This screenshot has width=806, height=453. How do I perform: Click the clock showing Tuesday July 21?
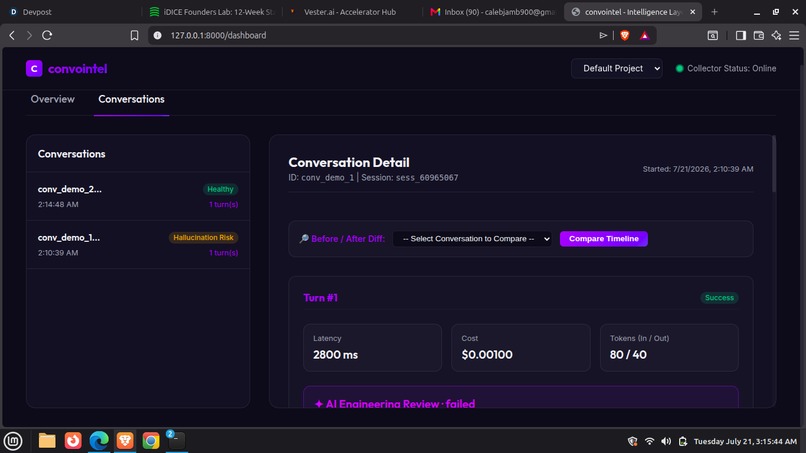745,441
